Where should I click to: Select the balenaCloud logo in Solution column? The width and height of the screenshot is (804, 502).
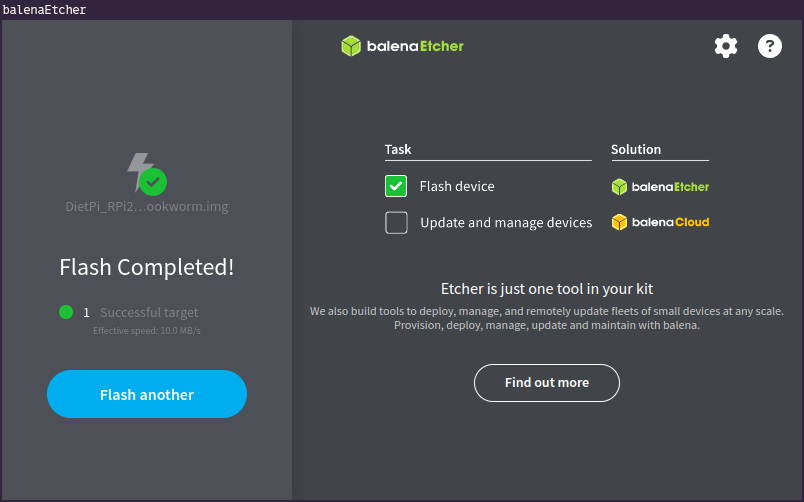(660, 222)
